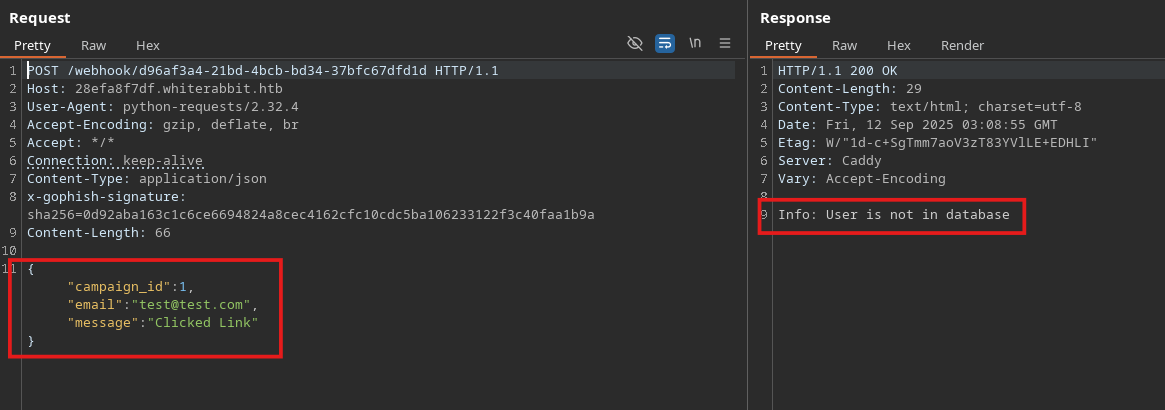The image size is (1165, 410).
Task: Switch to the Request Raw tab
Action: click(94, 45)
